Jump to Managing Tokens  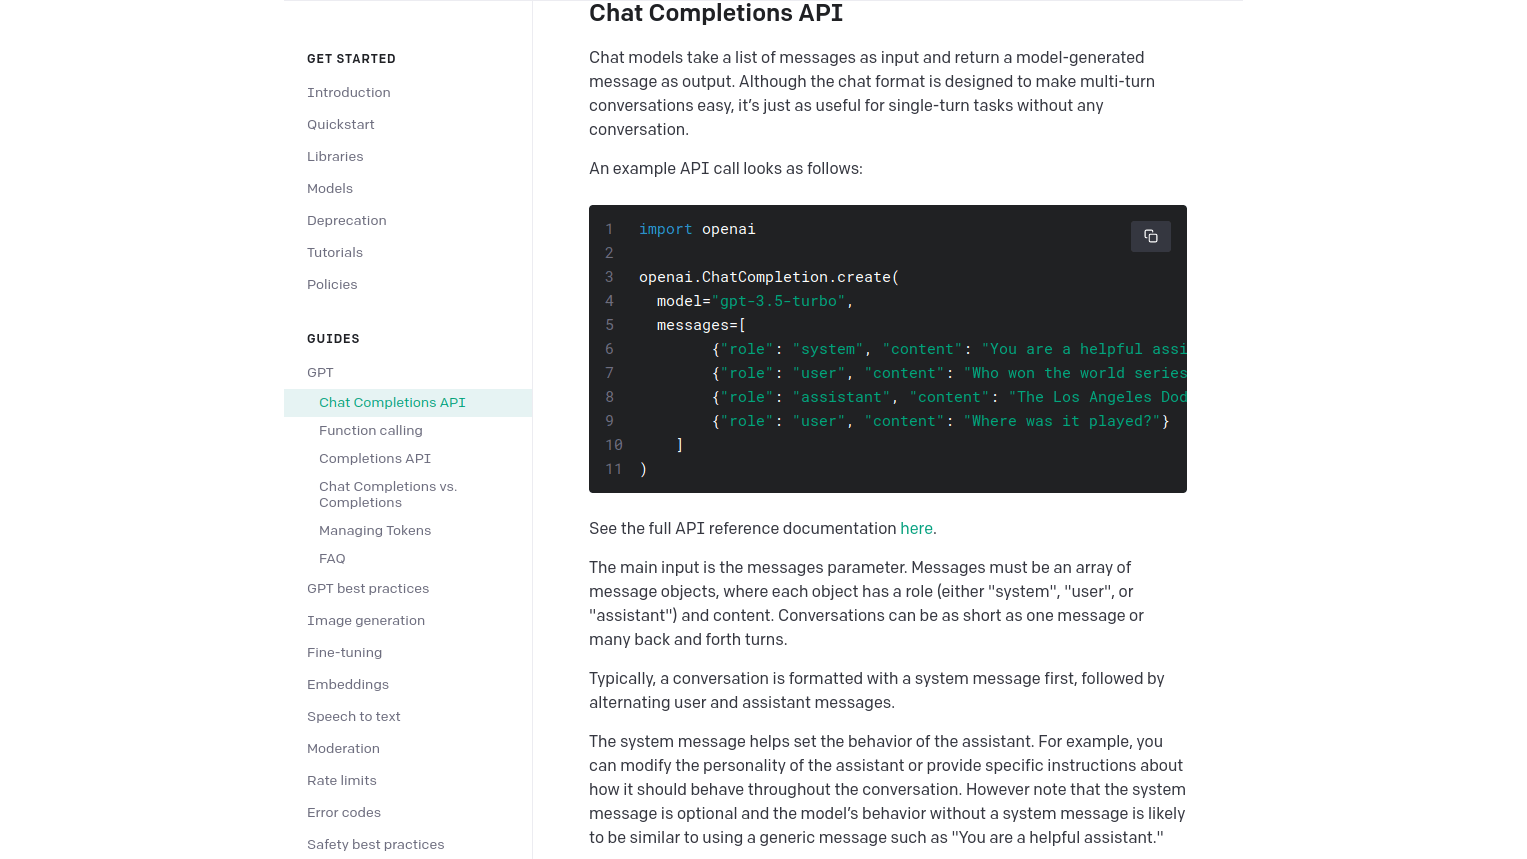375,530
